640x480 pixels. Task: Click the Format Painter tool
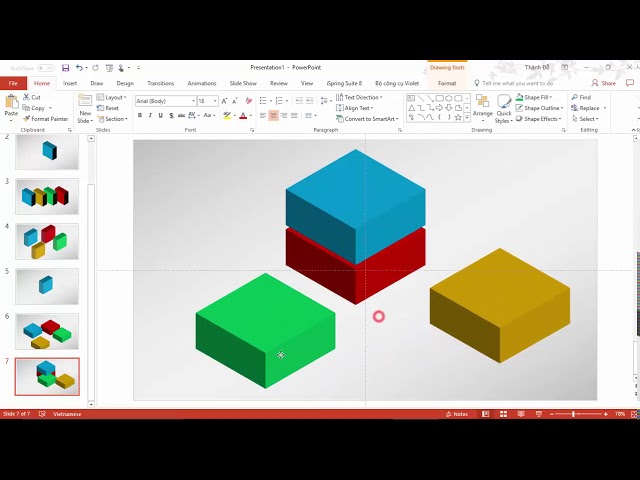click(x=48, y=119)
